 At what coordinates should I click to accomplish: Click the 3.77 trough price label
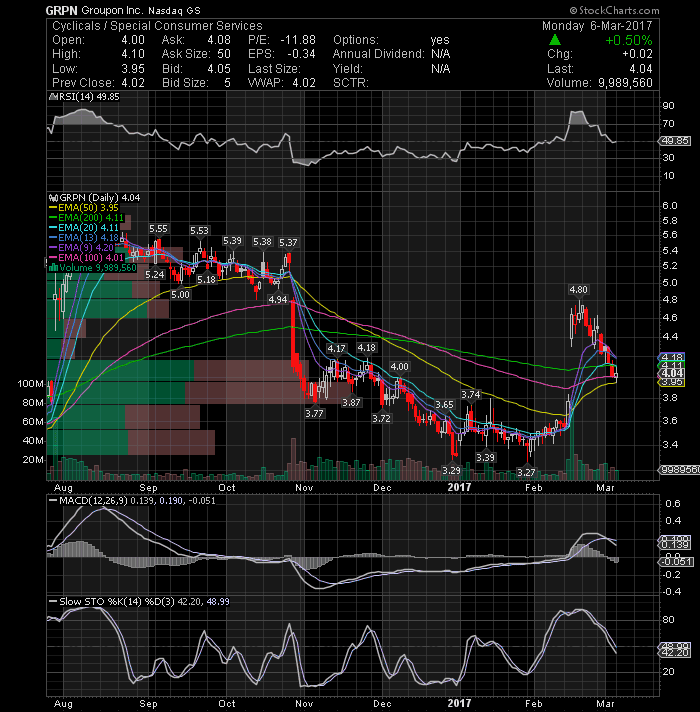(314, 413)
